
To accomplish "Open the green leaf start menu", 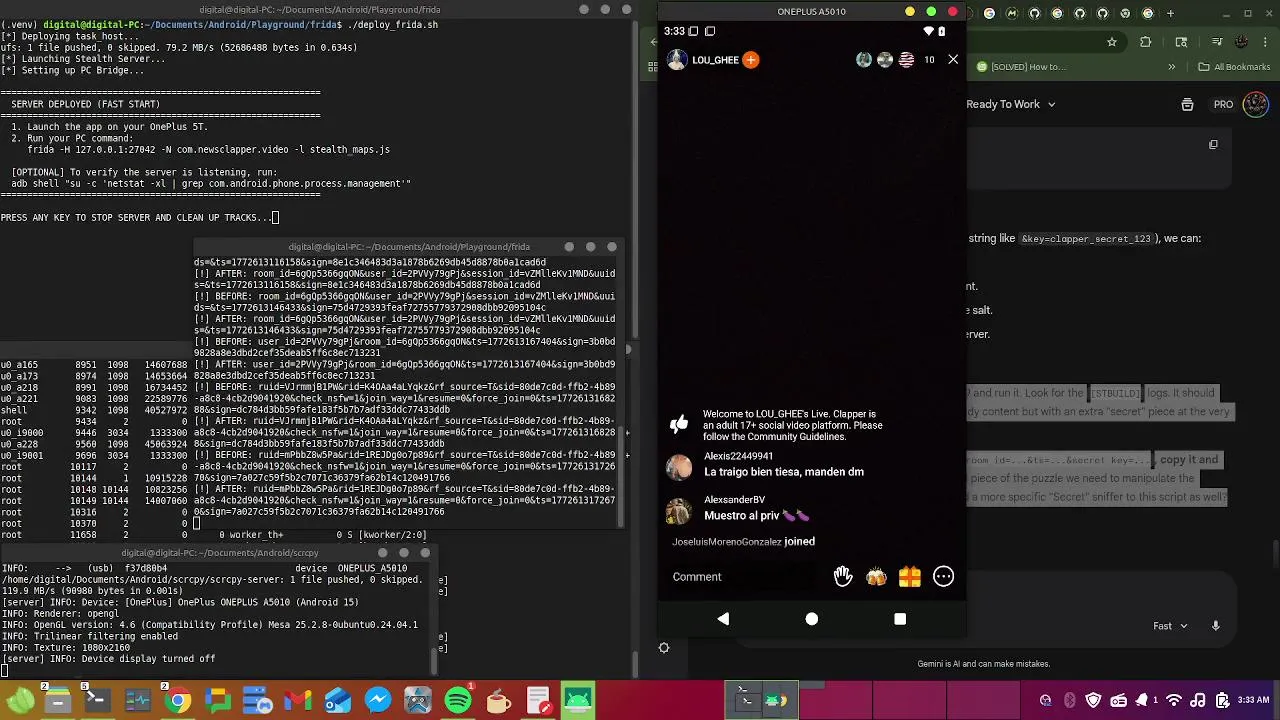I will [x=20, y=701].
